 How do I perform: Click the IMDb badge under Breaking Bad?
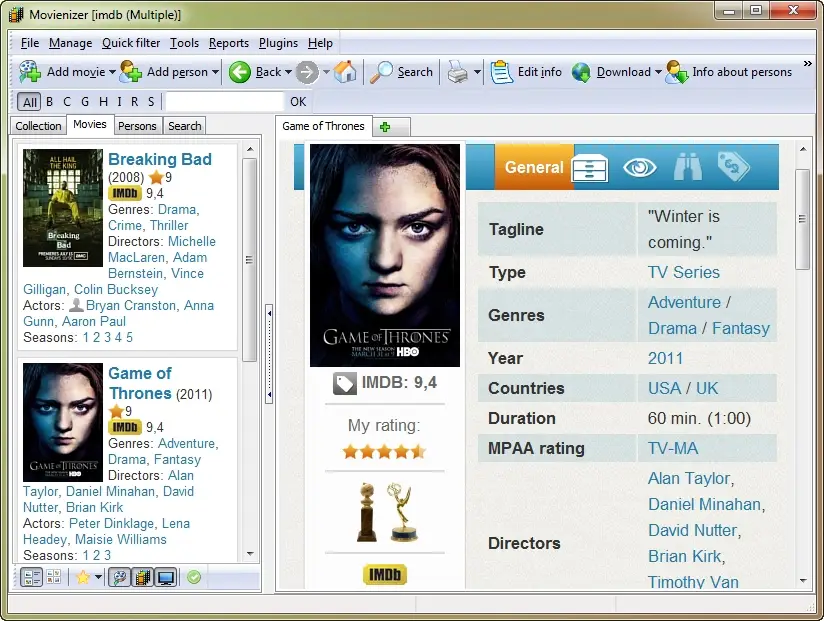coord(125,193)
